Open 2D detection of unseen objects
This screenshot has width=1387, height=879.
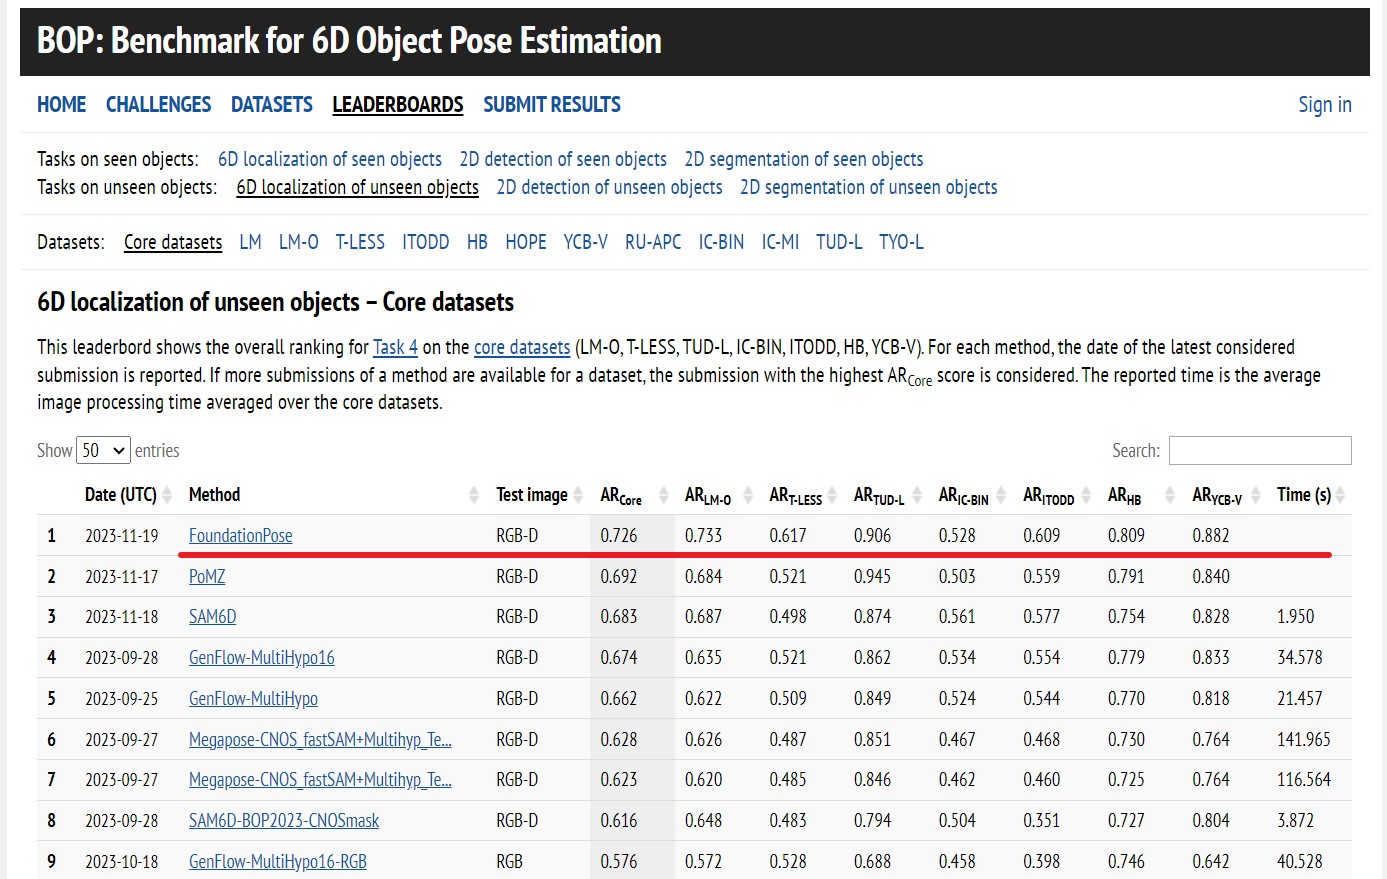coord(609,187)
